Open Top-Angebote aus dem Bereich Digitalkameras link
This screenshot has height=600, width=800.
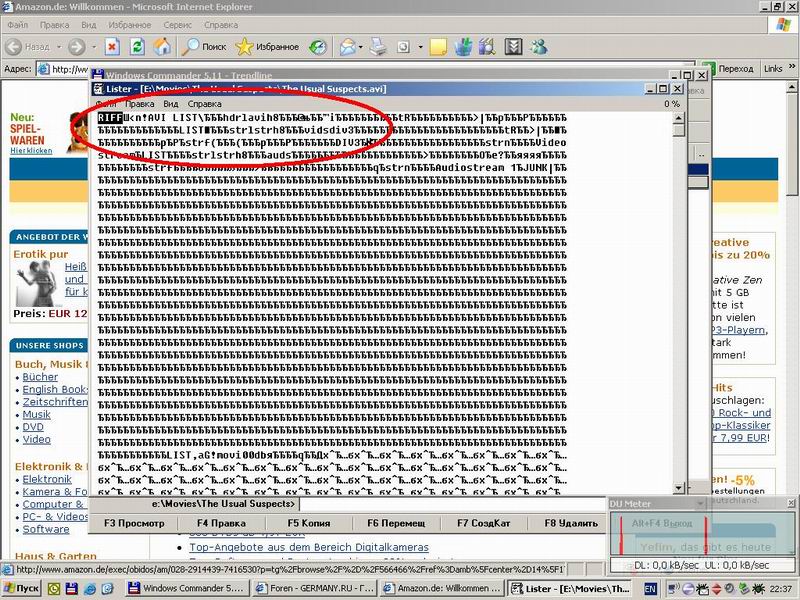(x=309, y=547)
